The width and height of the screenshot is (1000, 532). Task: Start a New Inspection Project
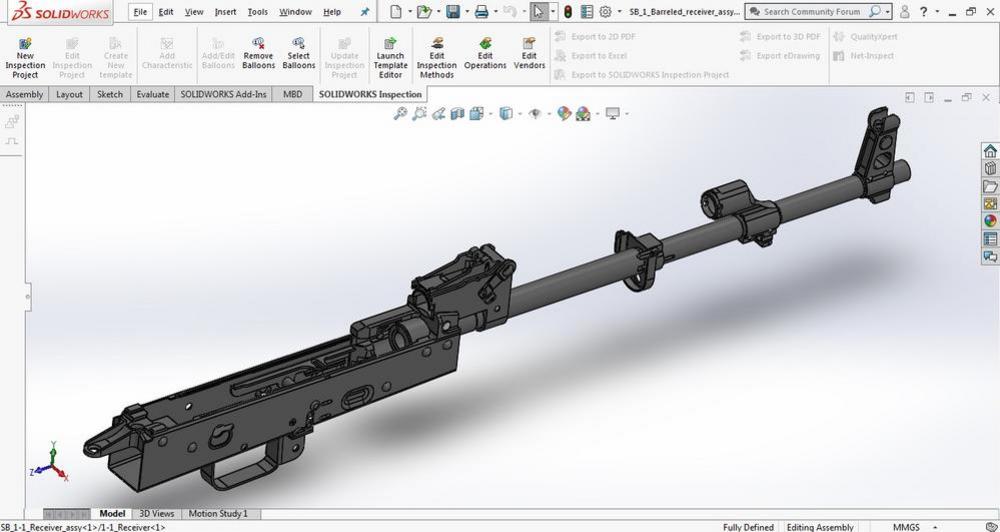[x=26, y=57]
